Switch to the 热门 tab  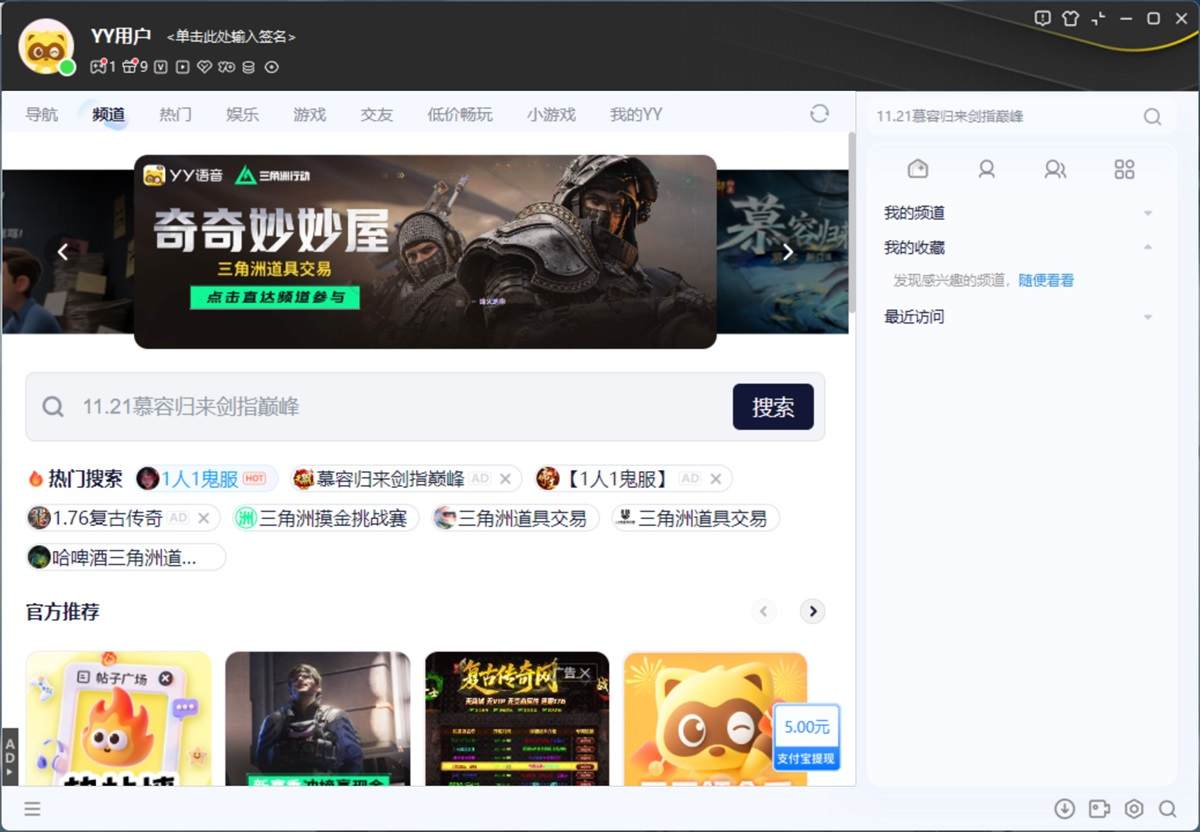[x=175, y=114]
